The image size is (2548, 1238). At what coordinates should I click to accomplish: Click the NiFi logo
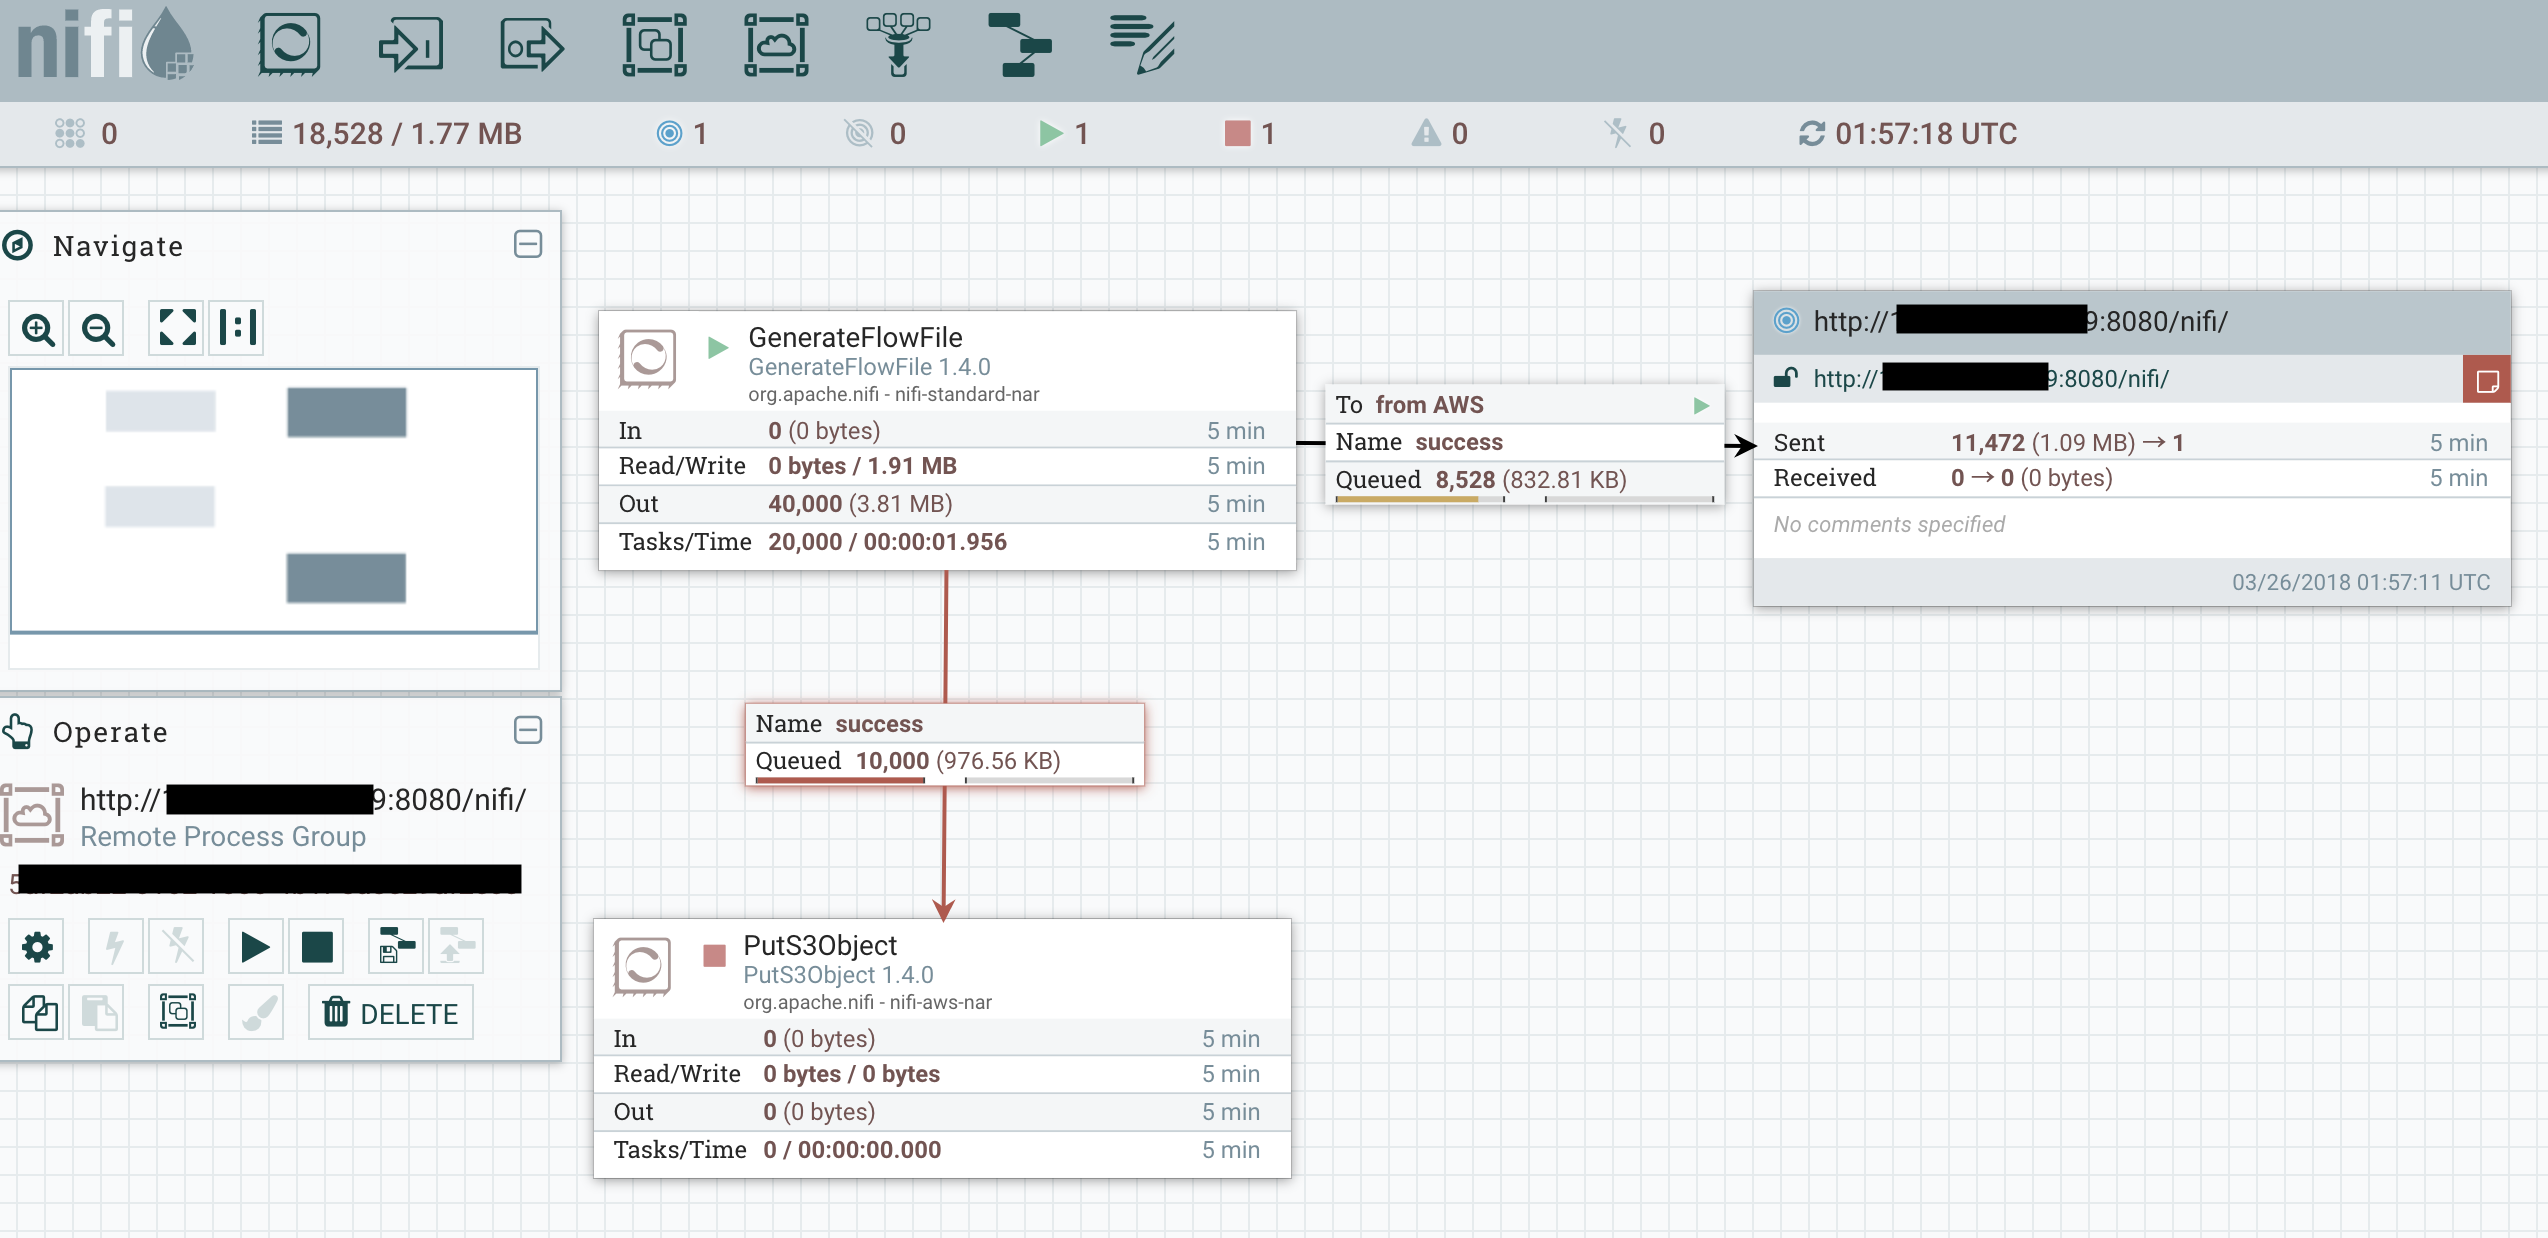point(105,45)
